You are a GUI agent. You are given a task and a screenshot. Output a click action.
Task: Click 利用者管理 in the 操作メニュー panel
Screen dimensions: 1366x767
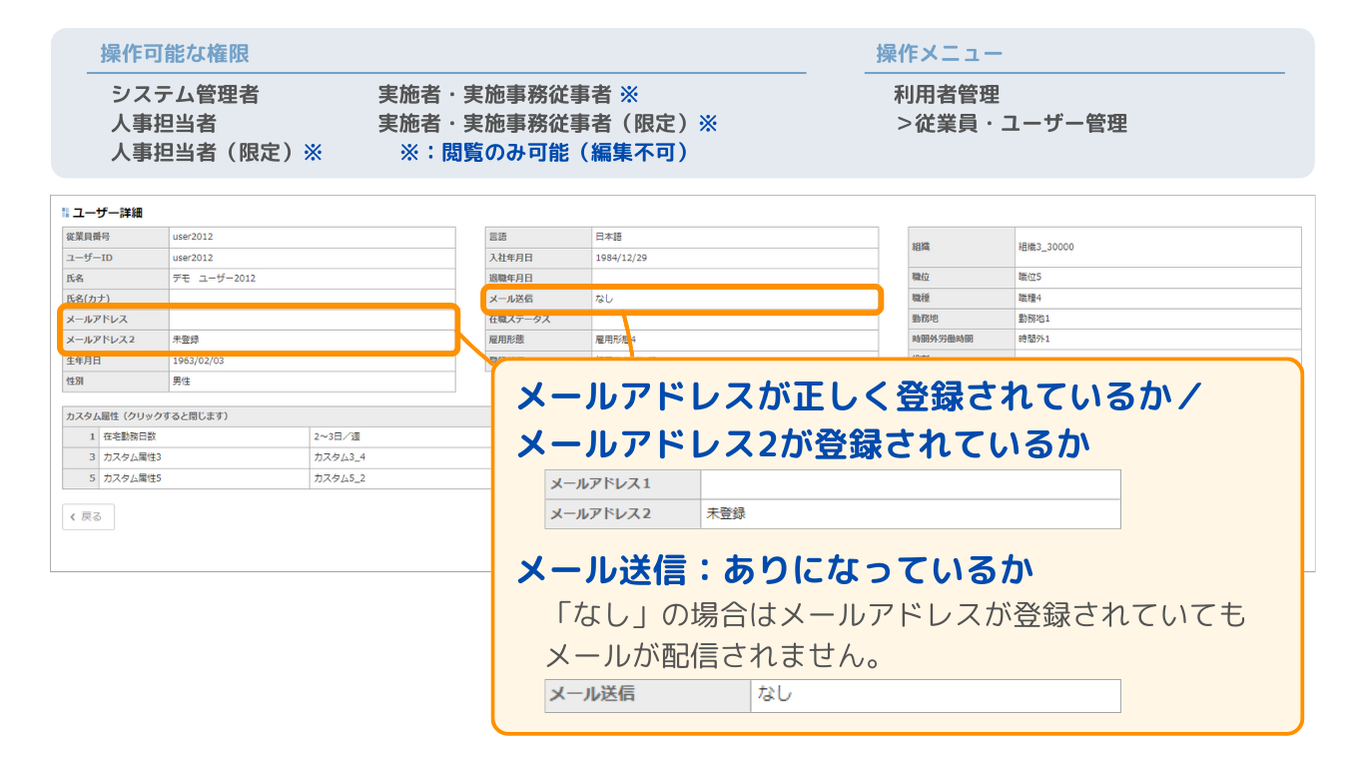[x=946, y=95]
